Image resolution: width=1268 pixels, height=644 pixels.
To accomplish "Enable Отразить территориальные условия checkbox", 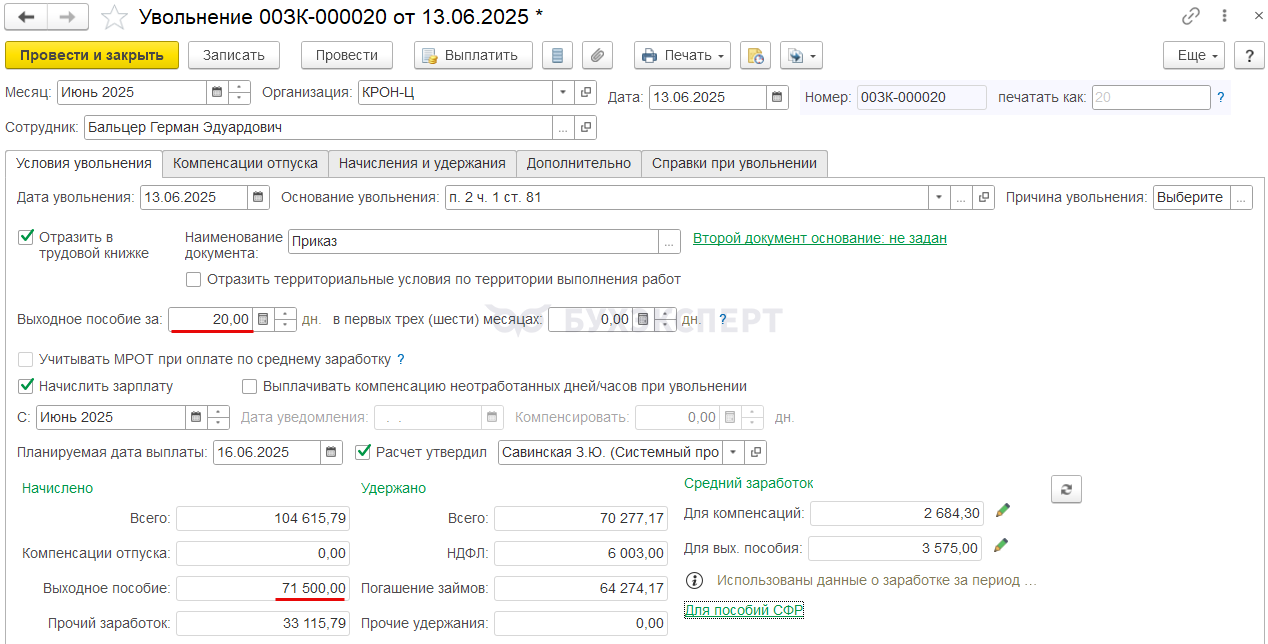I will pyautogui.click(x=193, y=279).
